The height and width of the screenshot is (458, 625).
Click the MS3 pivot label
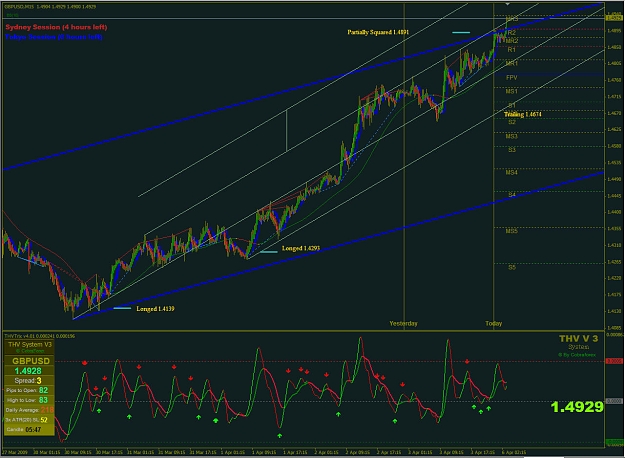[x=511, y=136]
